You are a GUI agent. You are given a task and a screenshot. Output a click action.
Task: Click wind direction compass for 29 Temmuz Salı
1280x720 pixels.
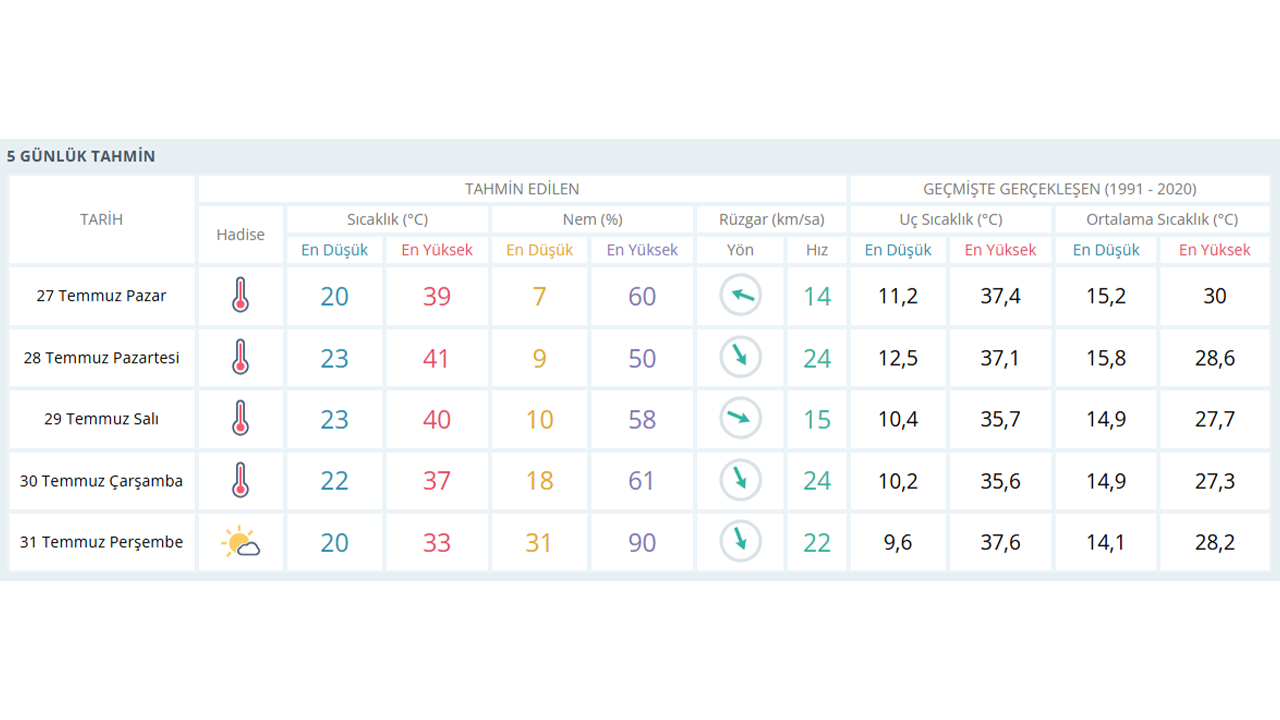pos(740,419)
